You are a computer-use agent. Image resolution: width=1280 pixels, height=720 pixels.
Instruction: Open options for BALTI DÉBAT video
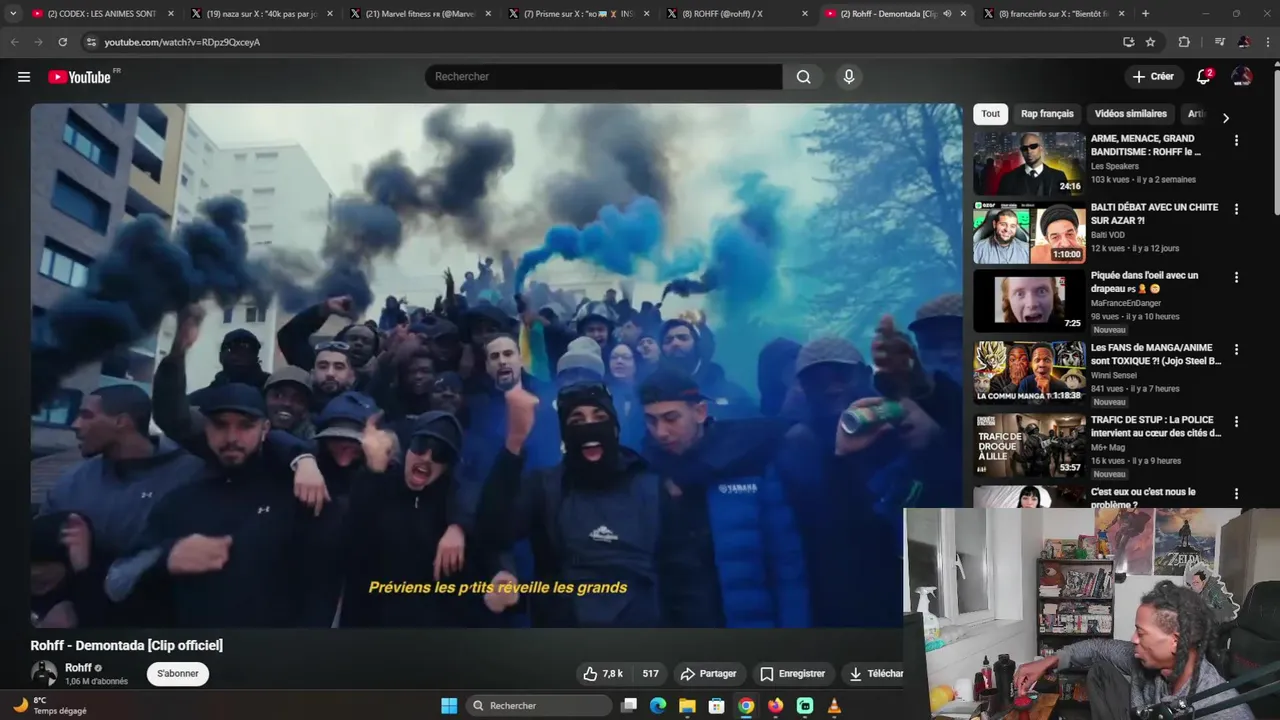1236,209
